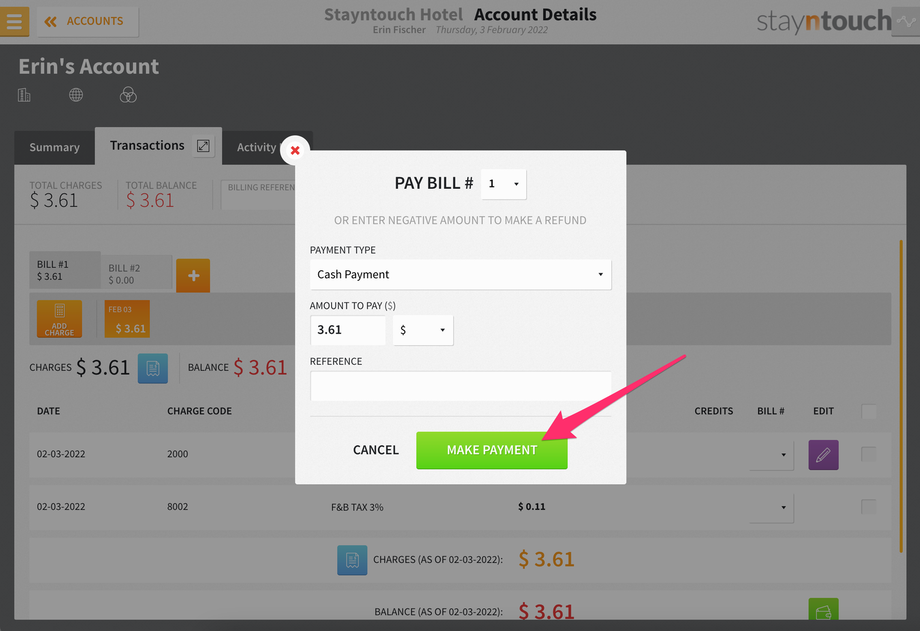This screenshot has height=631, width=920.
Task: Switch to the Summary tab
Action: 55,147
